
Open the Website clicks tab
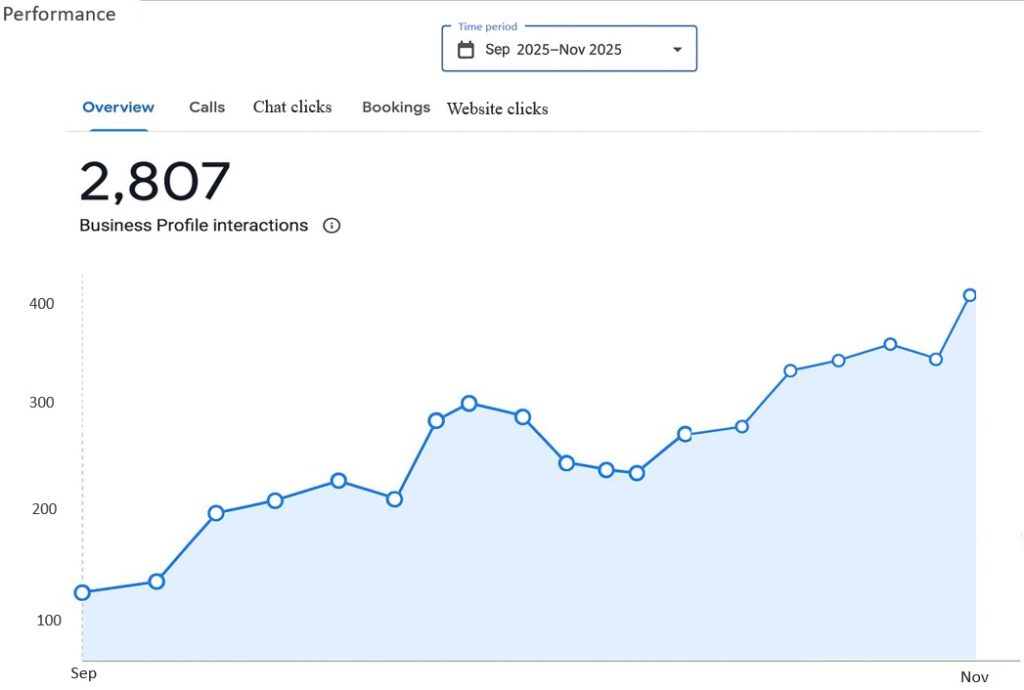[497, 109]
